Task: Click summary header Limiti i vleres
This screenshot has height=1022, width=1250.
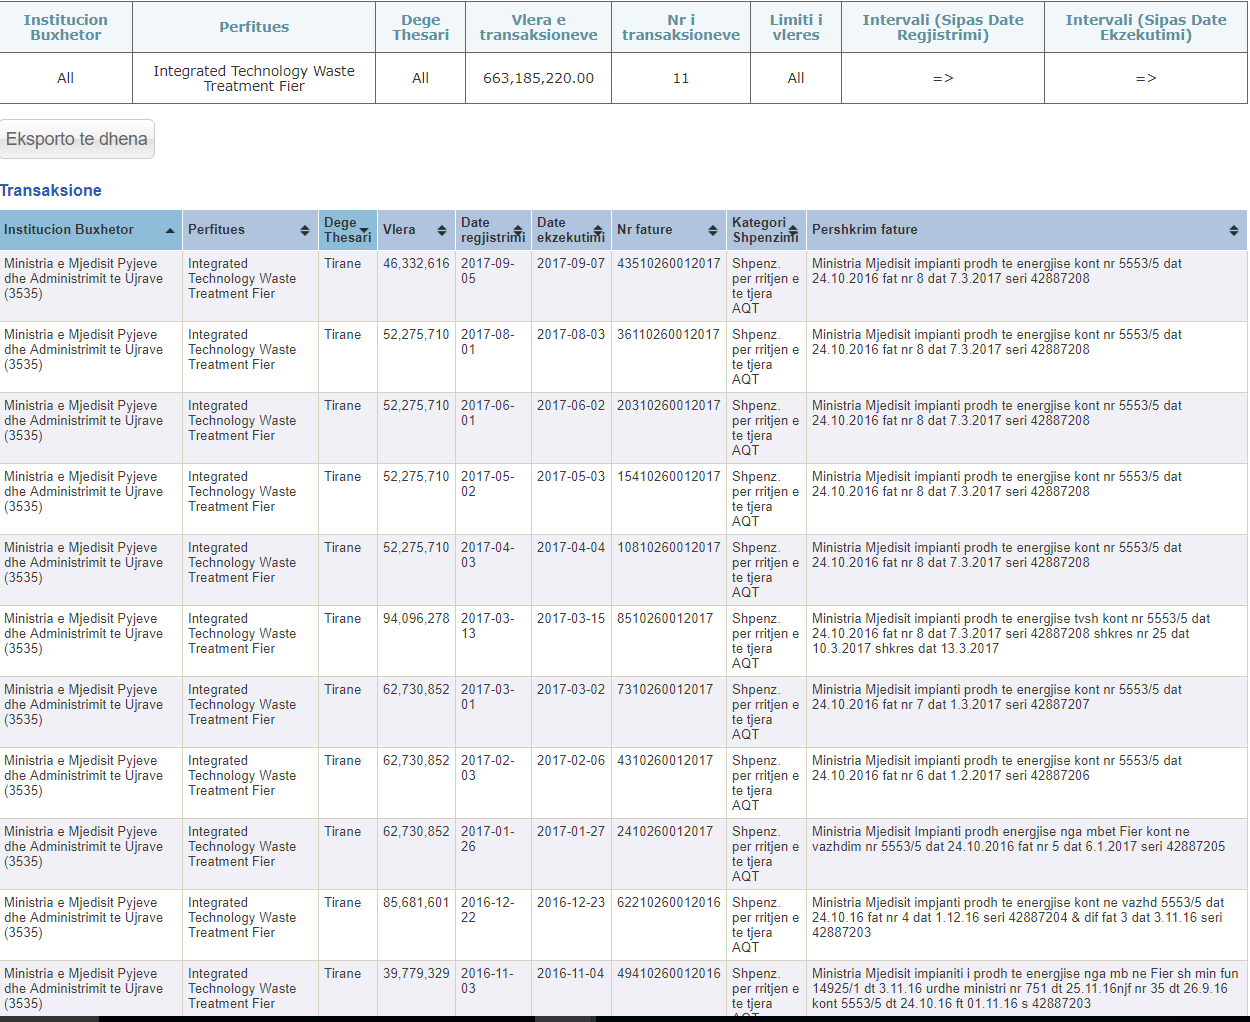Action: pyautogui.click(x=796, y=27)
